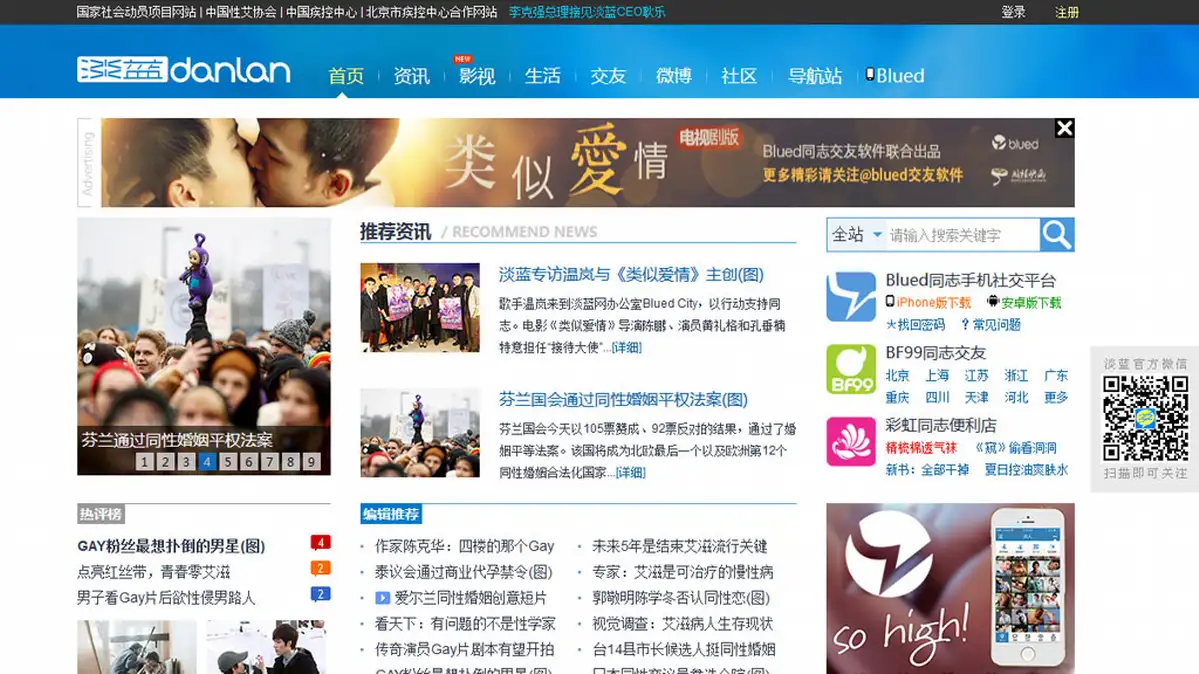
Task: Click the danlan site logo
Action: point(184,70)
